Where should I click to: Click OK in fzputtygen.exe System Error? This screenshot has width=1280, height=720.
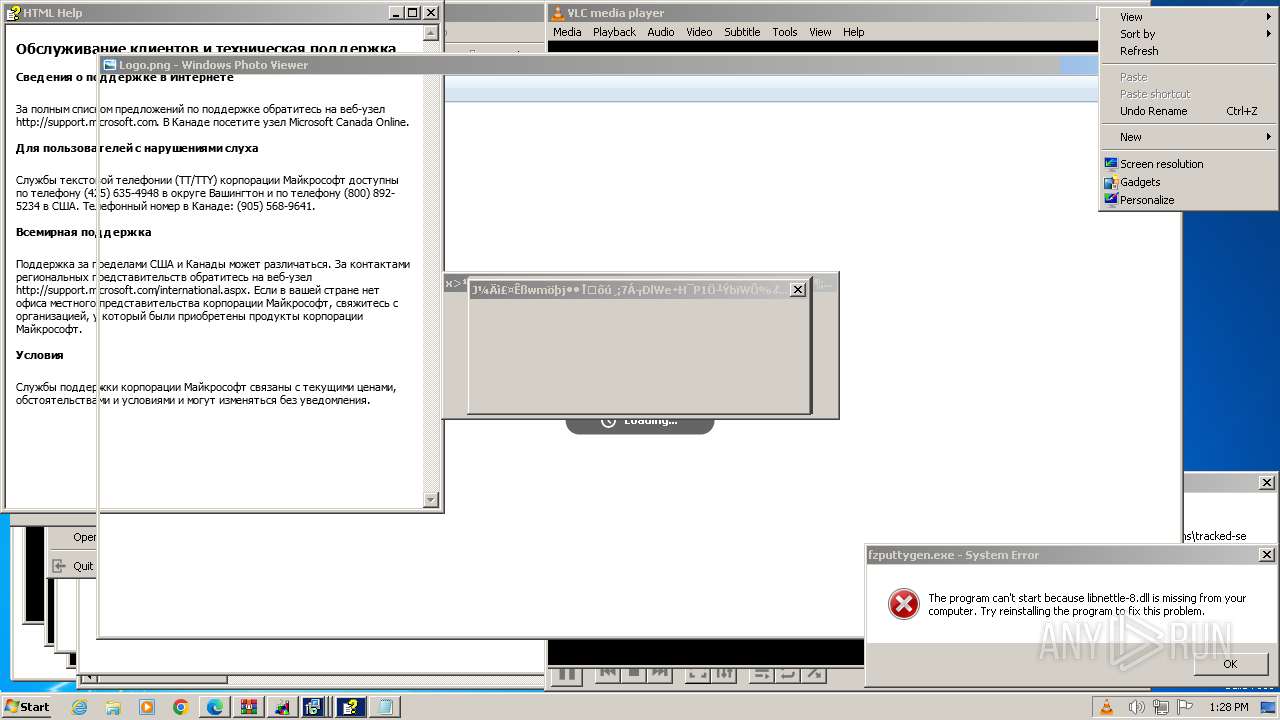(1230, 664)
